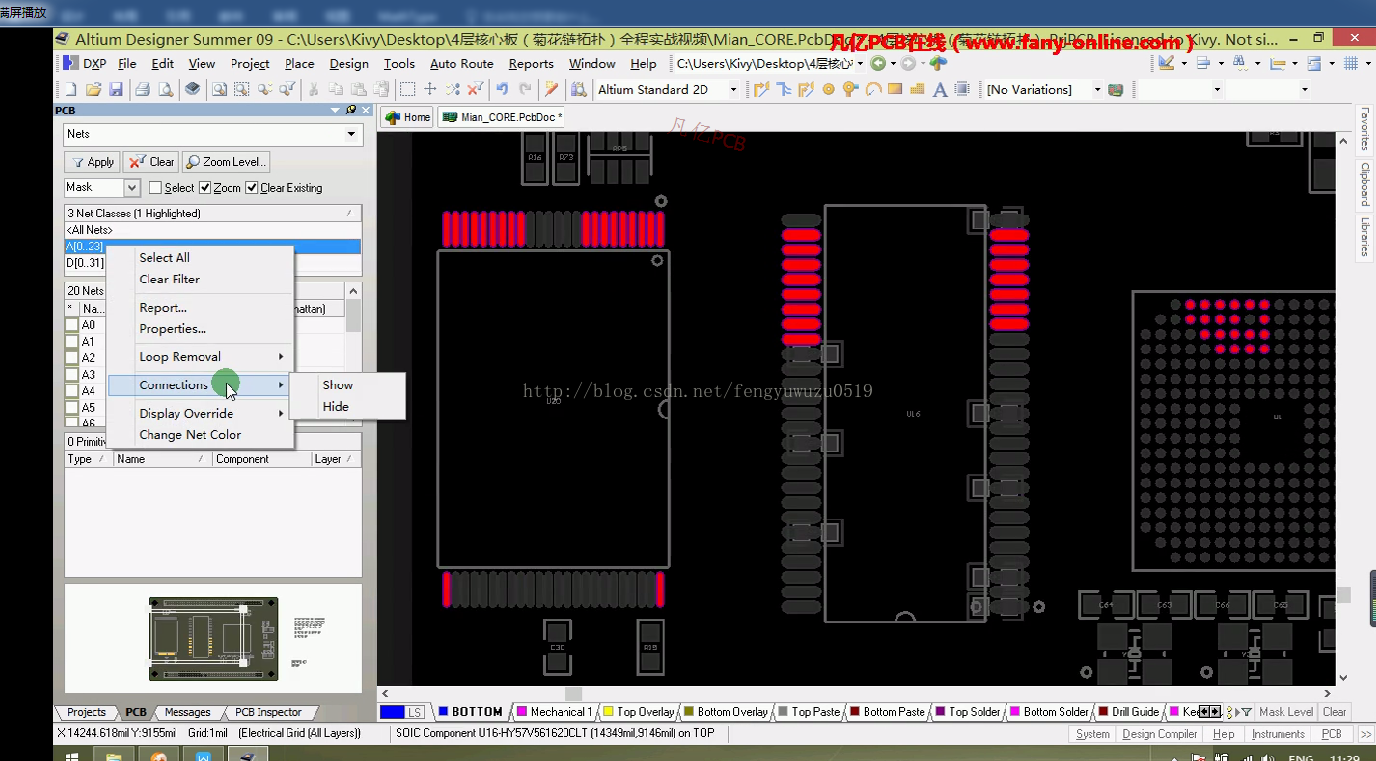Switch to the Home document tab
This screenshot has width=1376, height=761.
pos(408,117)
